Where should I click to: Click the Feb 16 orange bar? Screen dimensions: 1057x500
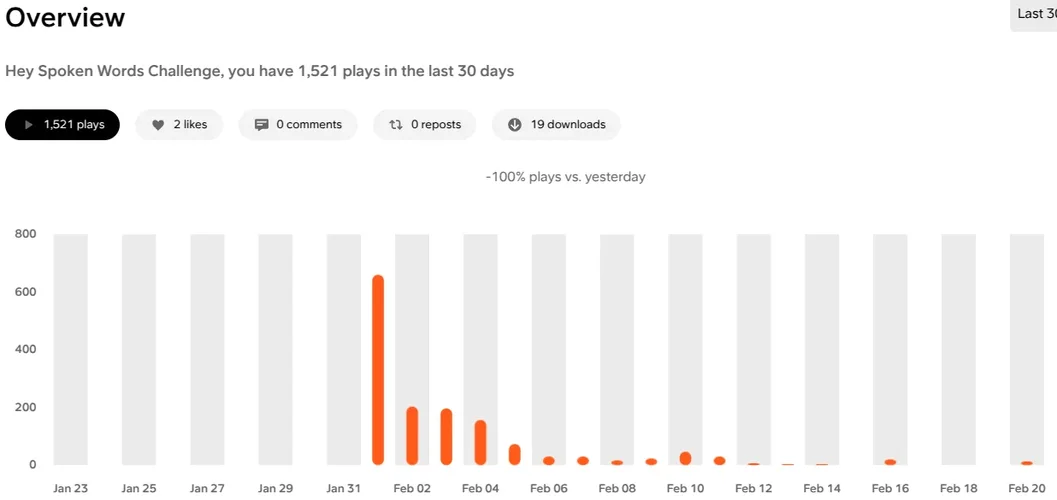[x=890, y=462]
